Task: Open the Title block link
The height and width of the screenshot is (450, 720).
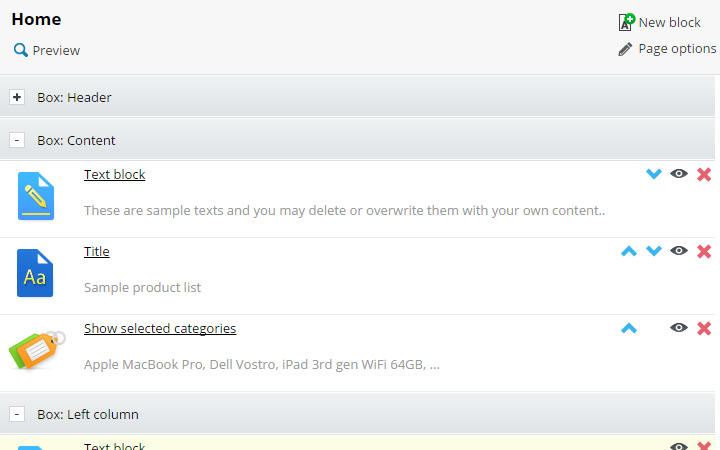Action: pos(96,252)
